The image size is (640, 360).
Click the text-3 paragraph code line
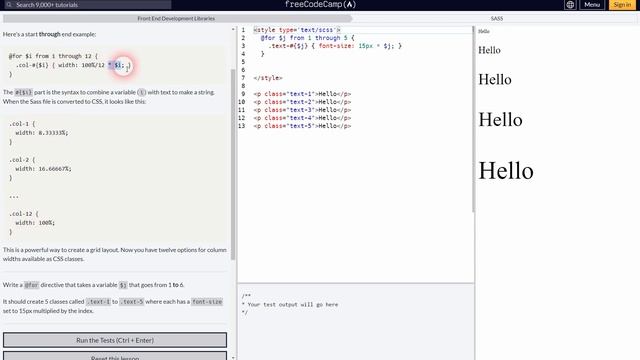[302, 110]
